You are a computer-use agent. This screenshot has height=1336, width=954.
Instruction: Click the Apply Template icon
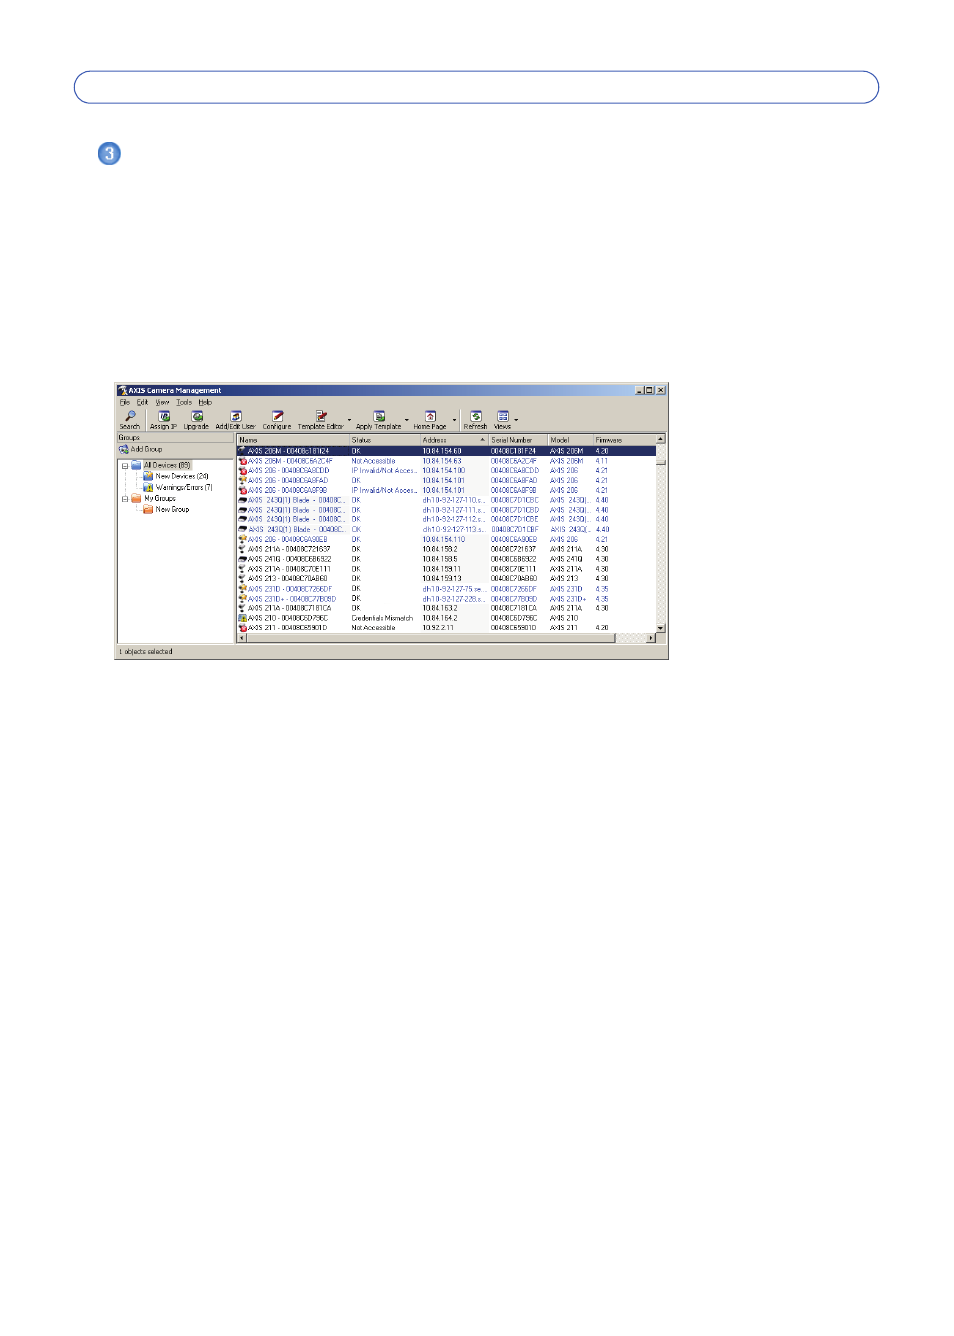(379, 416)
